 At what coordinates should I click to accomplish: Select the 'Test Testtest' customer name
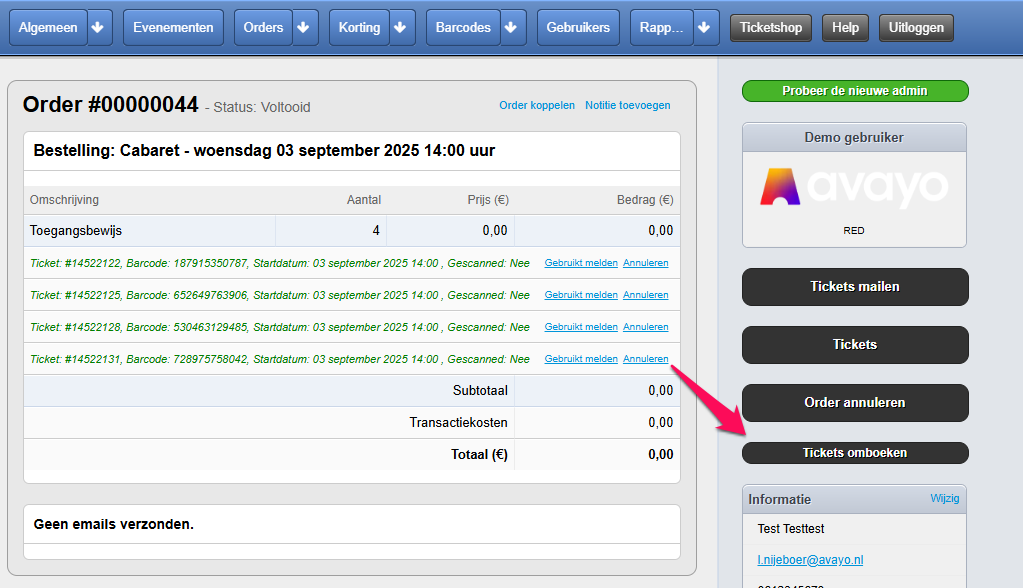pyautogui.click(x=791, y=529)
